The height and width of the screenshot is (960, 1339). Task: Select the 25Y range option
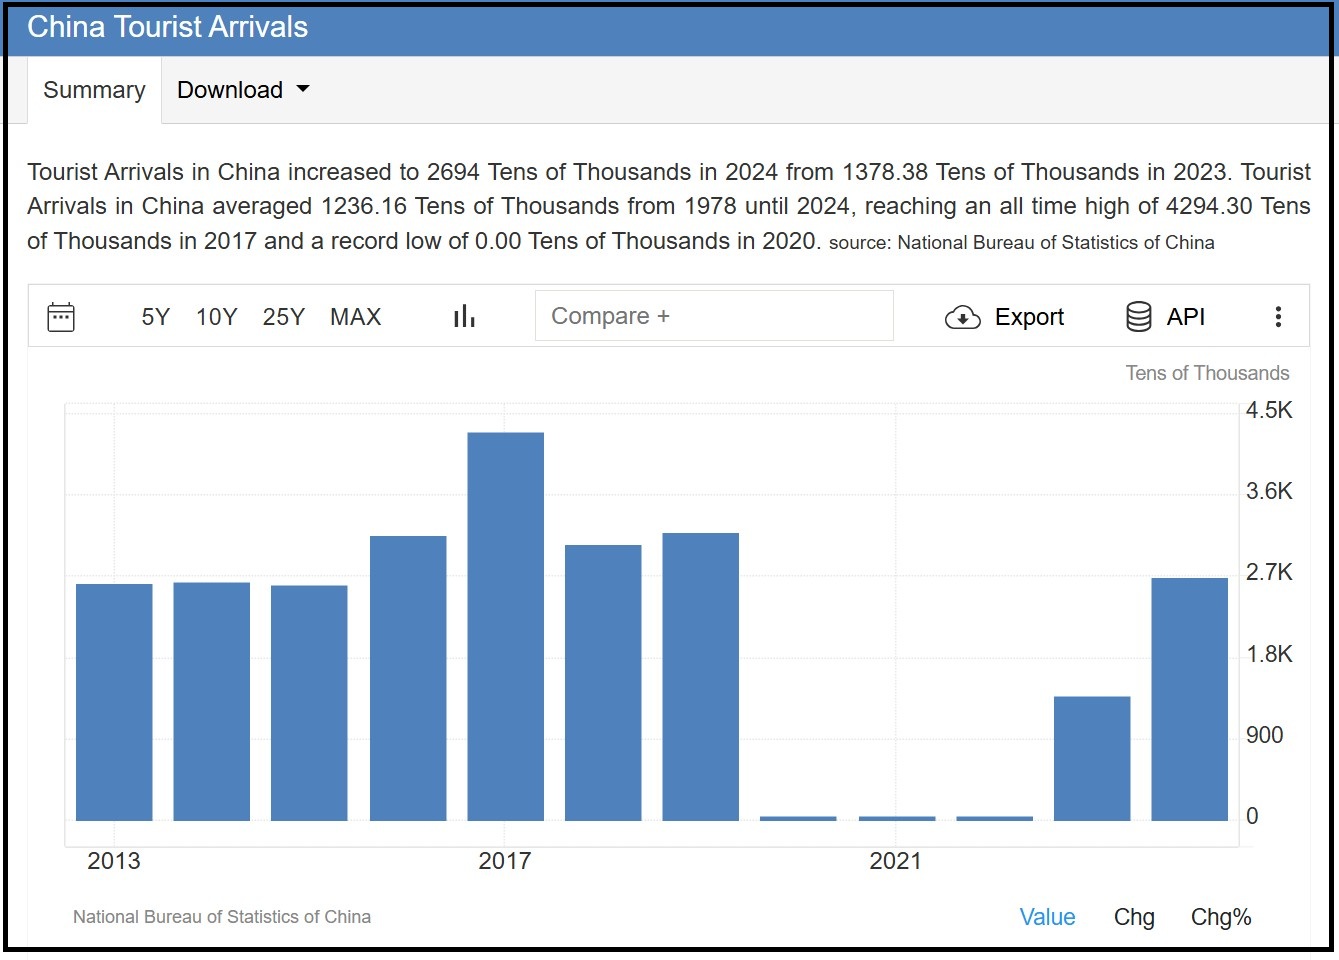click(284, 316)
